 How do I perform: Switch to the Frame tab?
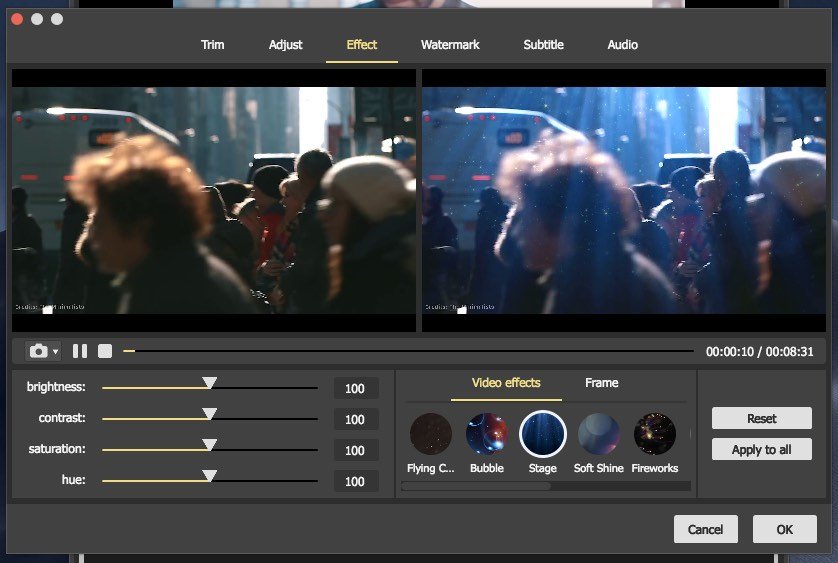tap(601, 383)
